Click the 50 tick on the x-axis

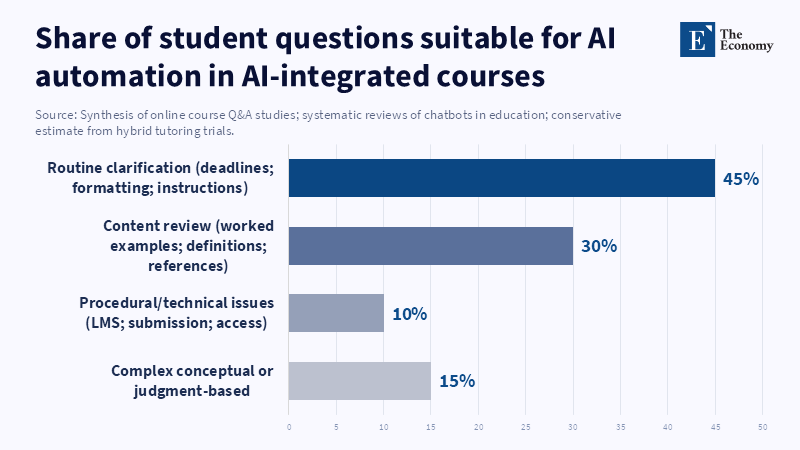coord(763,428)
